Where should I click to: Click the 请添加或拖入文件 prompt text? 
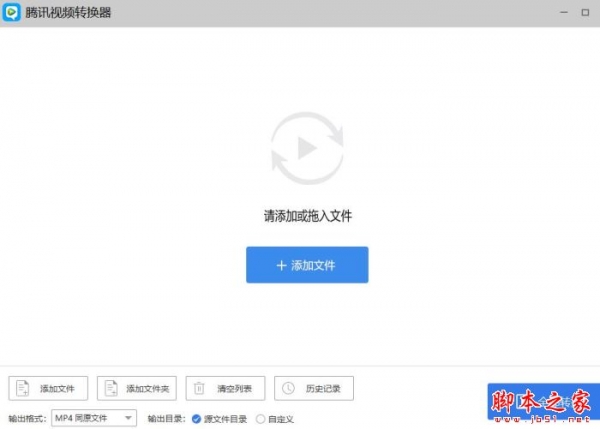pos(308,216)
